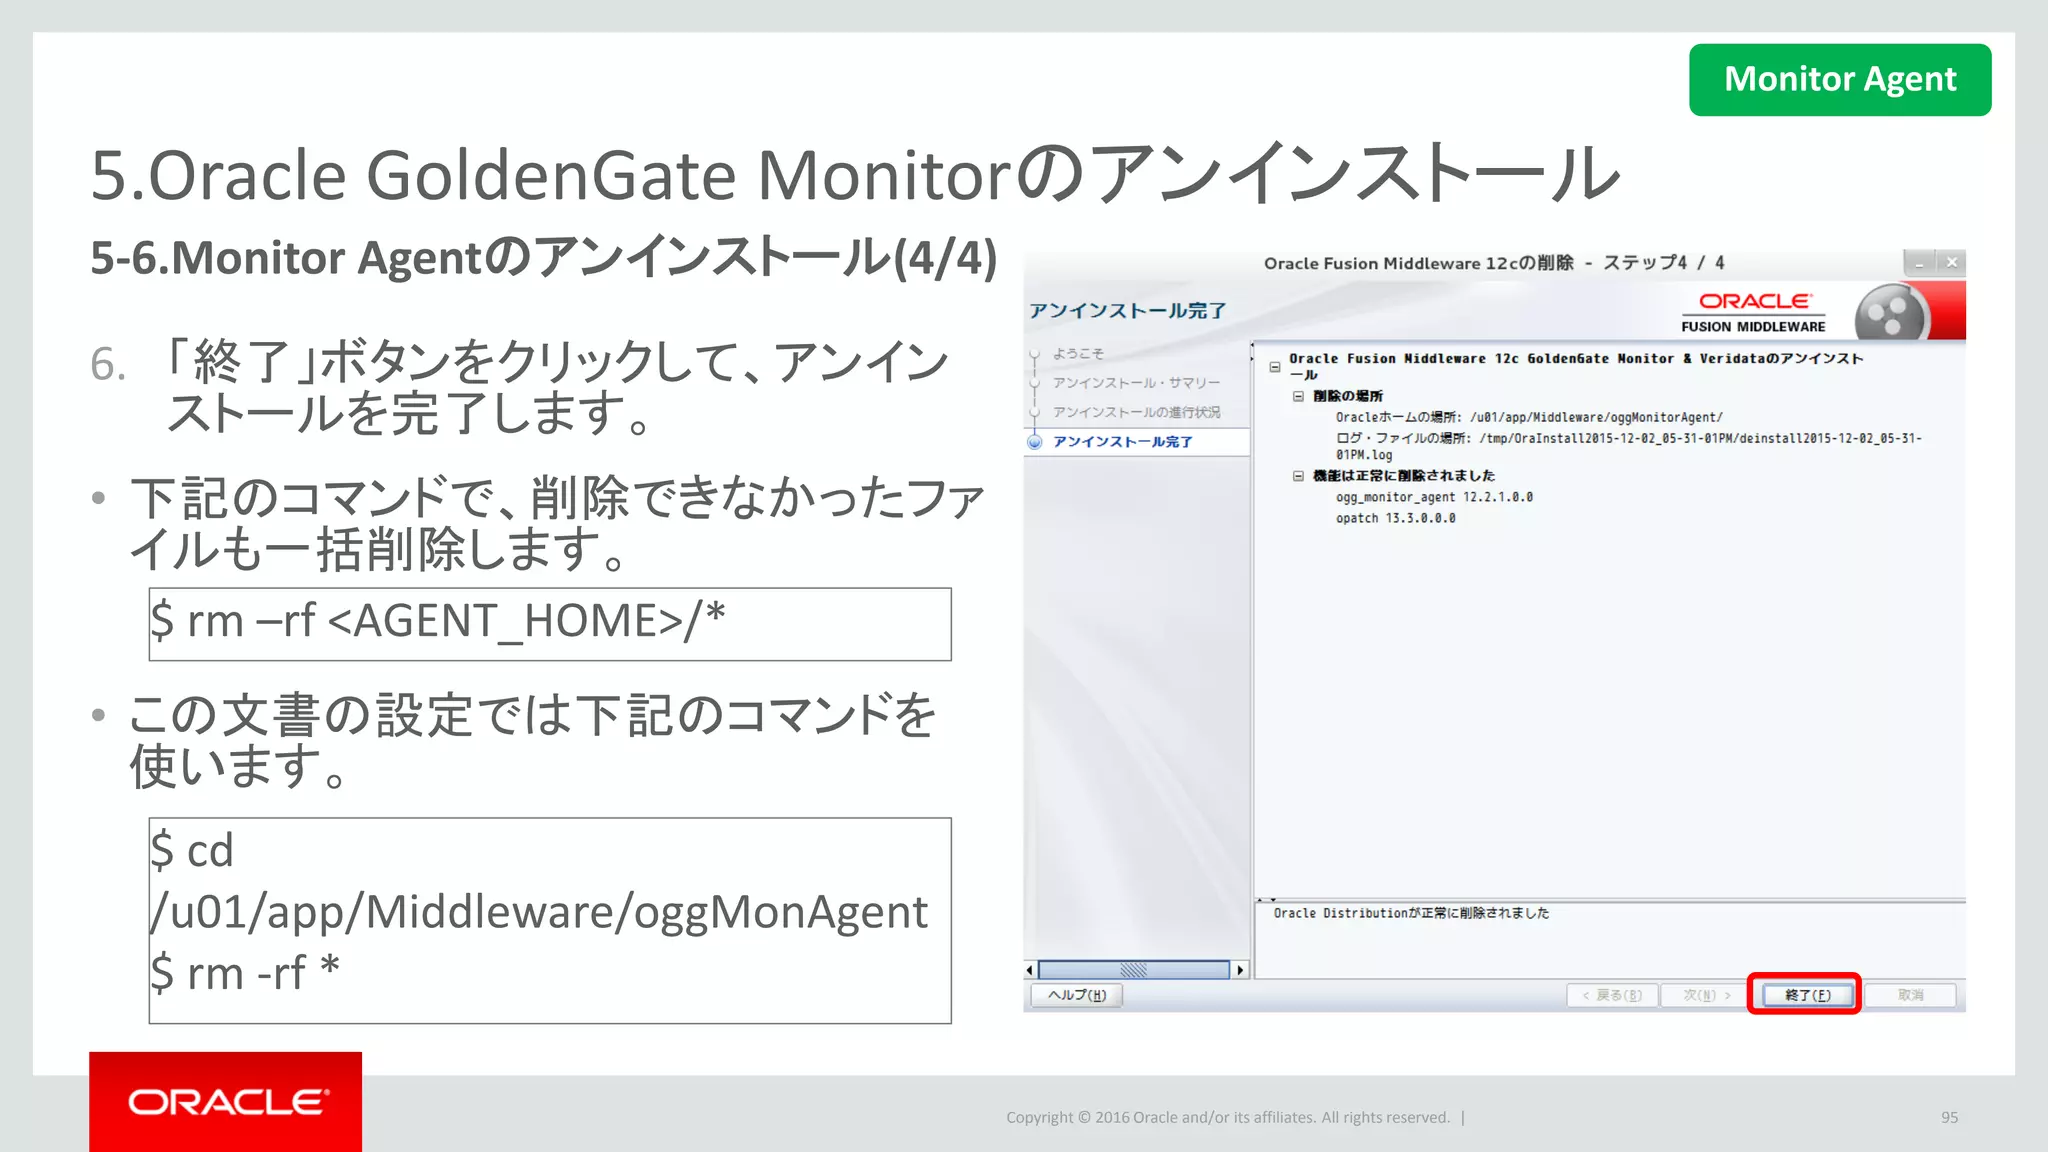Viewport: 2048px width, 1152px height.
Task: Click the rm -rf <AGENT_HOME>/* command box
Action: pos(550,624)
